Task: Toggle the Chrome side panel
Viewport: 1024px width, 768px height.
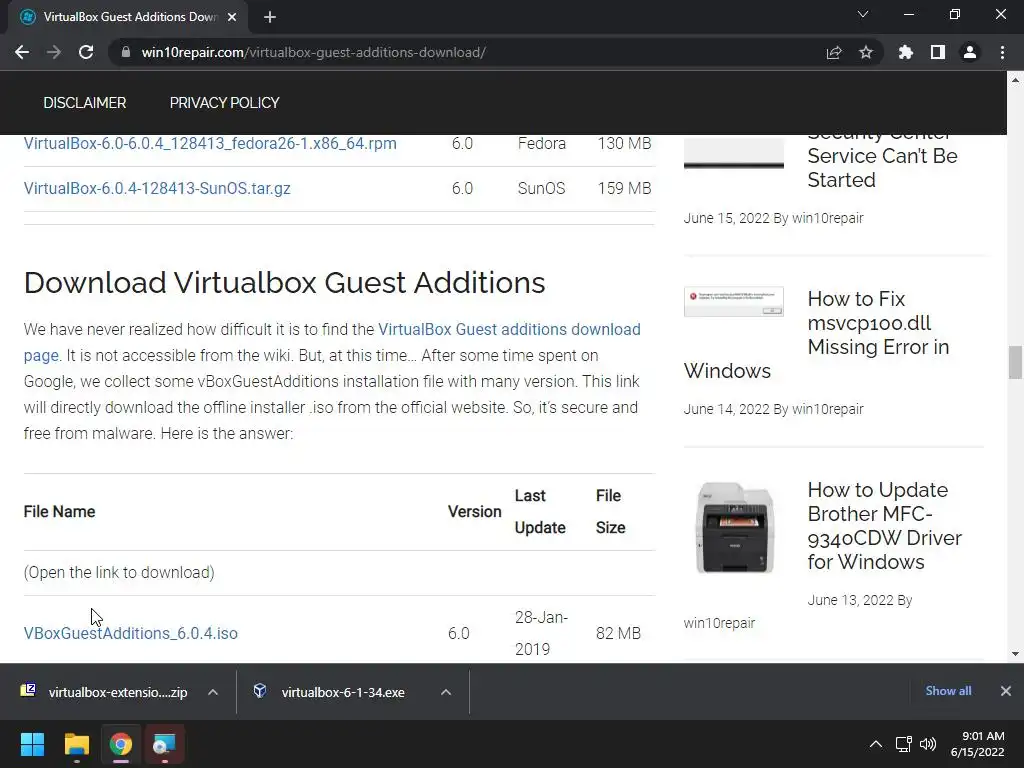Action: coord(938,52)
